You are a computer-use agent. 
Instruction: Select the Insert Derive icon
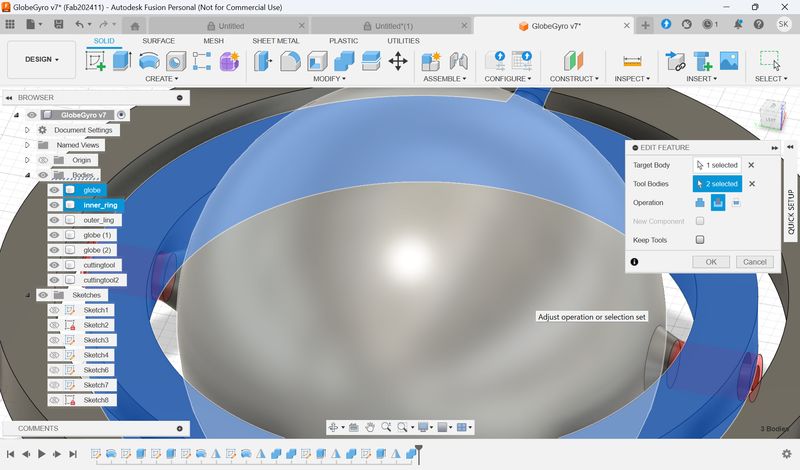(676, 61)
